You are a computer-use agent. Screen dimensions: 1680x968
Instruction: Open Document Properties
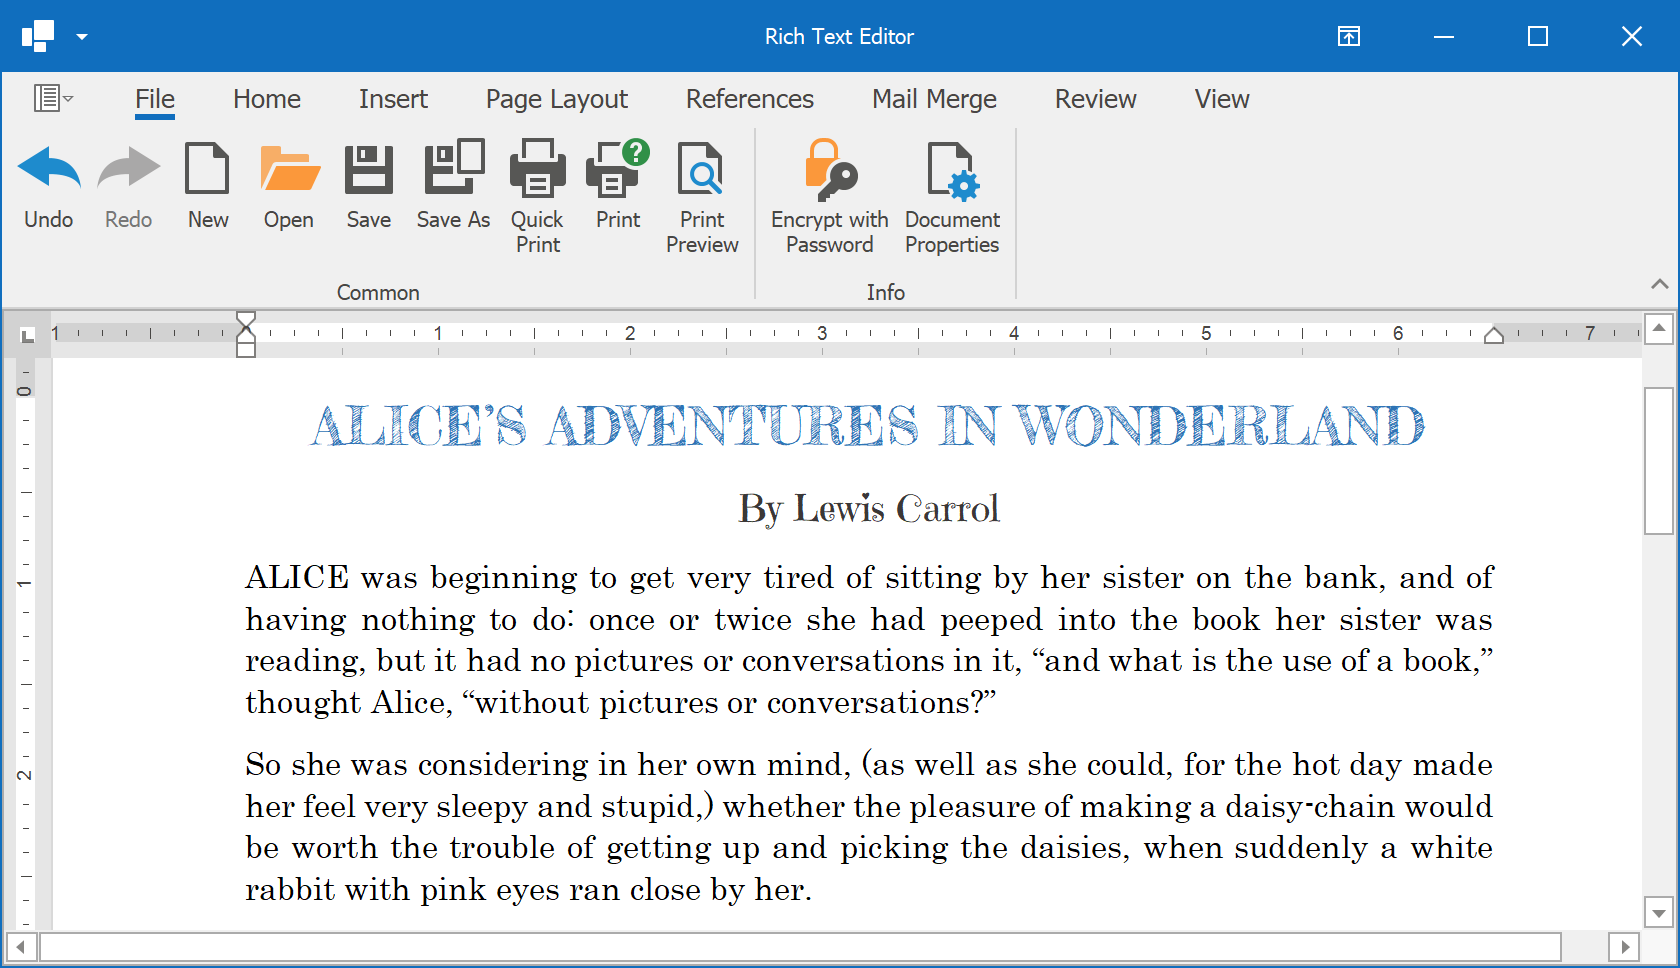952,169
